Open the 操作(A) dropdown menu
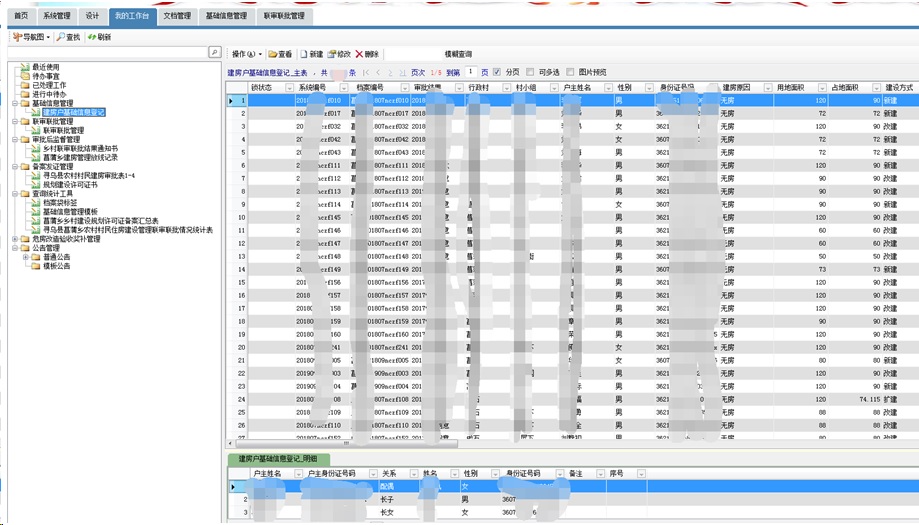919x525 pixels. 246,54
